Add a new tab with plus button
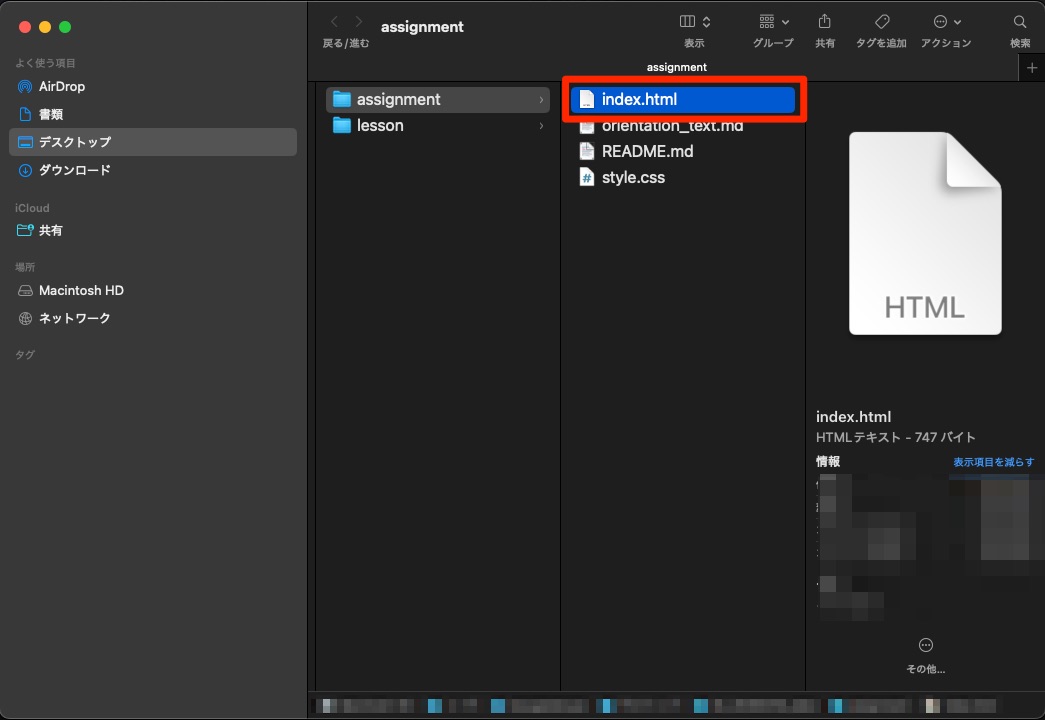 [x=1032, y=67]
